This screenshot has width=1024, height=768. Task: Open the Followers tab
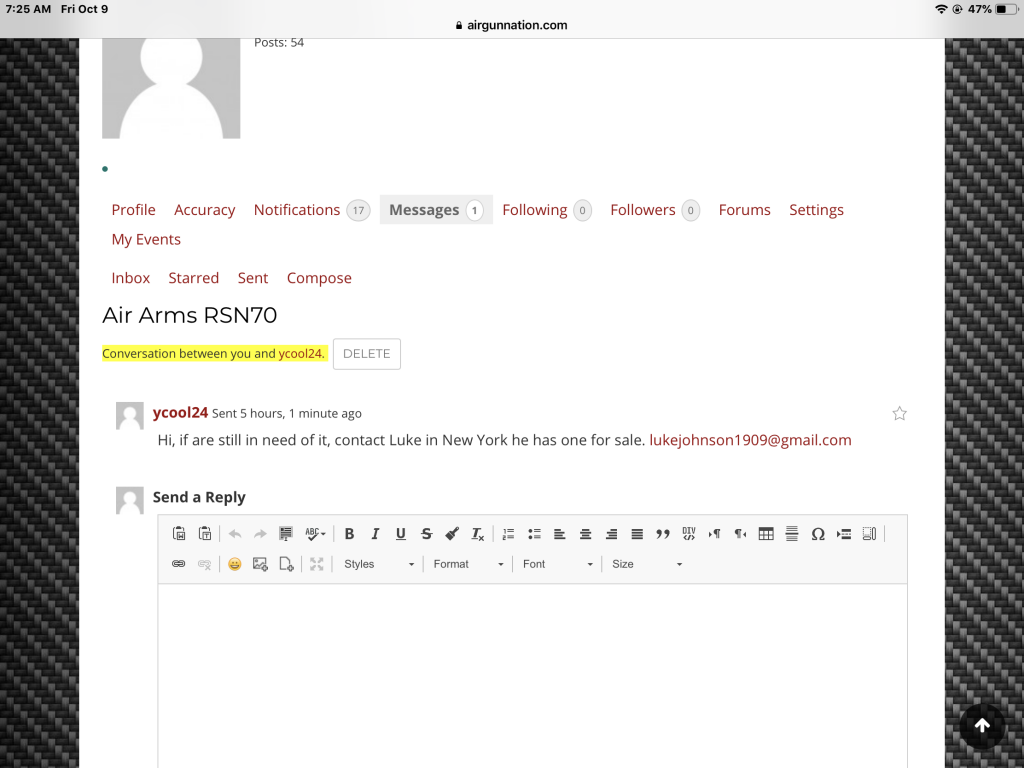[655, 210]
